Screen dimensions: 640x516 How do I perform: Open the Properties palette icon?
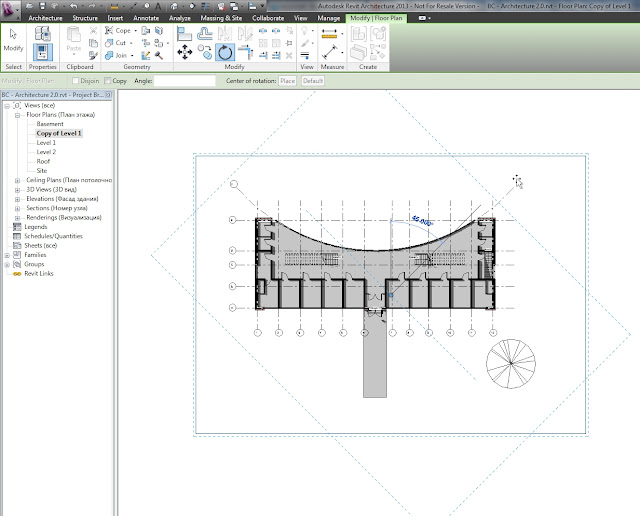44,52
